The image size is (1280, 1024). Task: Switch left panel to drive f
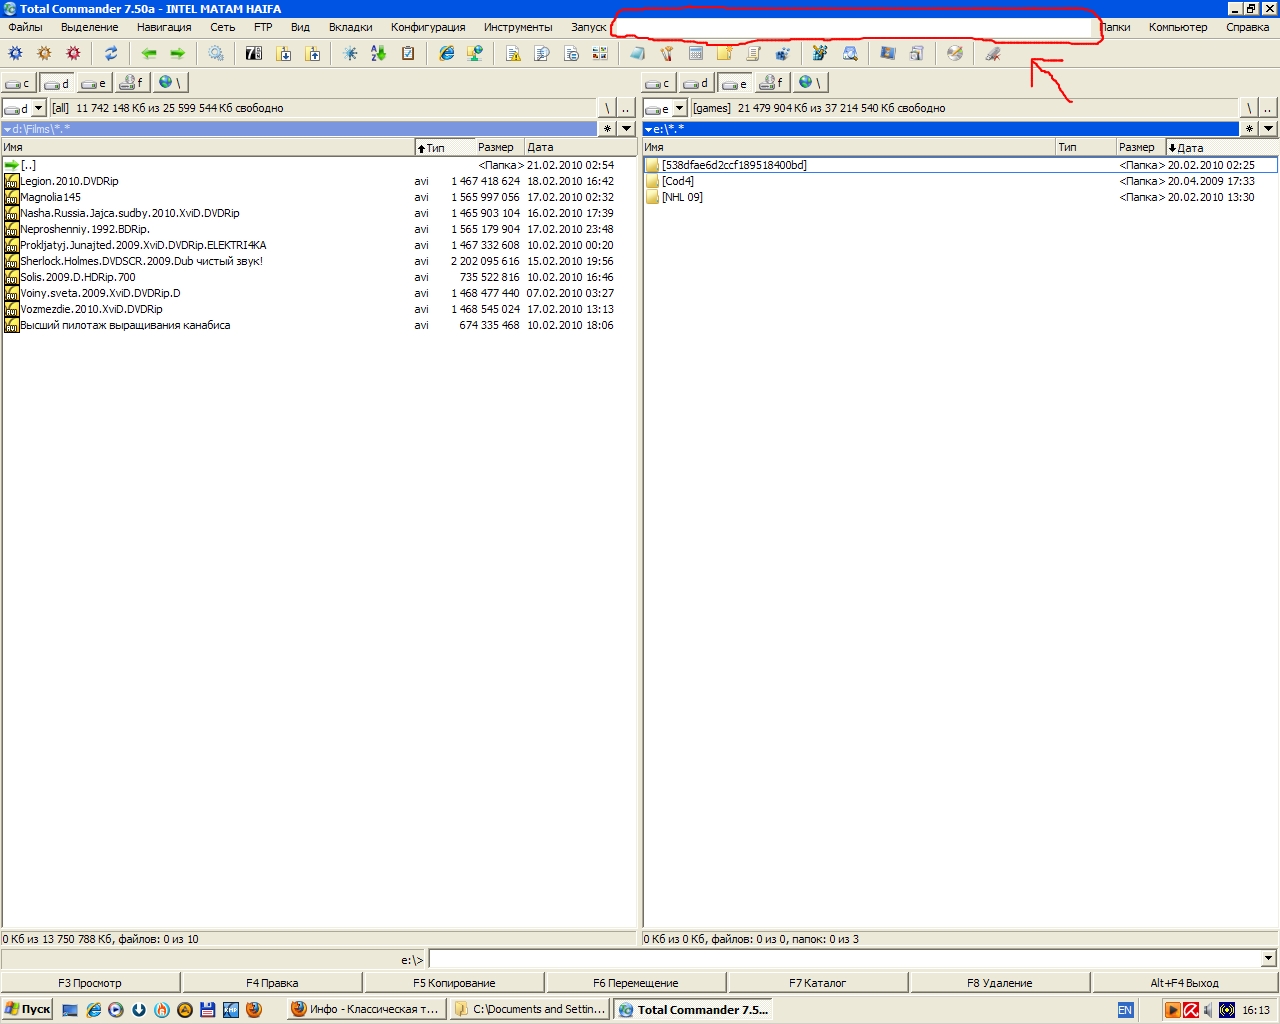pyautogui.click(x=132, y=84)
